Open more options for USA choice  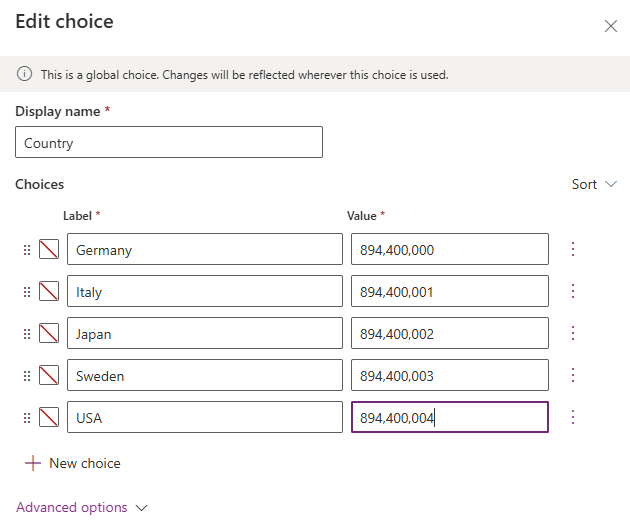pos(573,417)
